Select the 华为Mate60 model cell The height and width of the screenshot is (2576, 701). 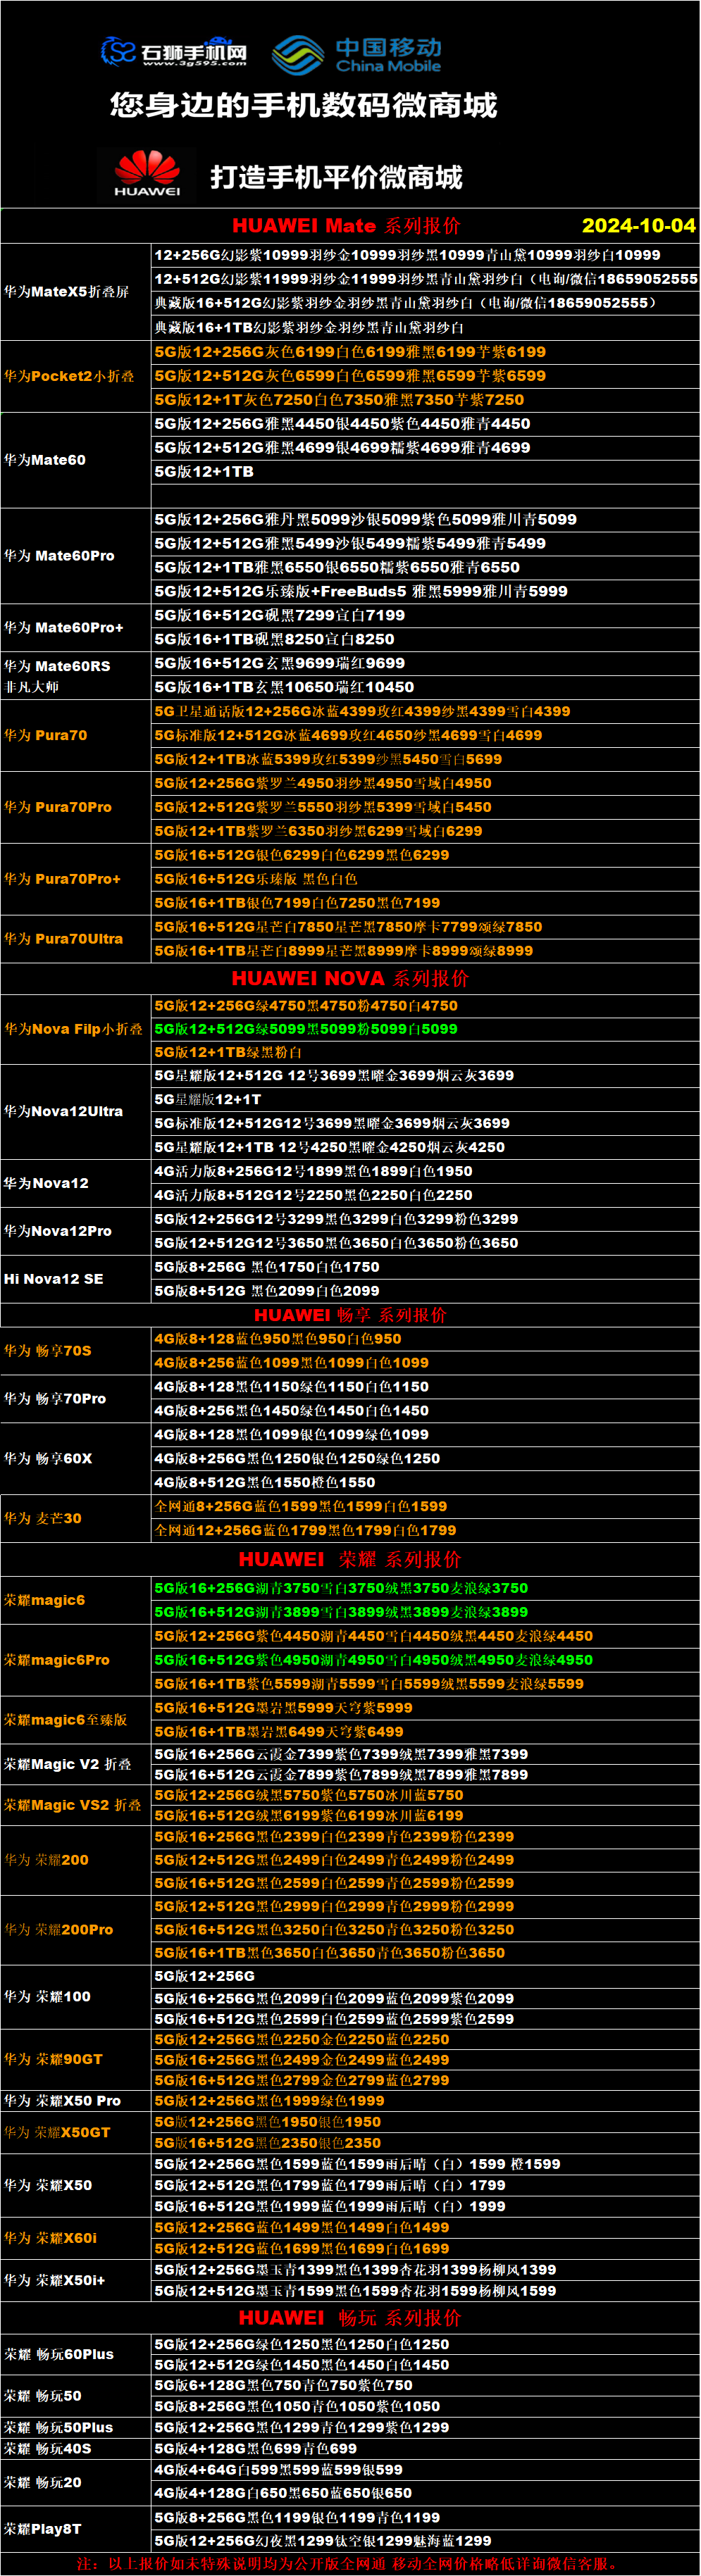click(76, 460)
